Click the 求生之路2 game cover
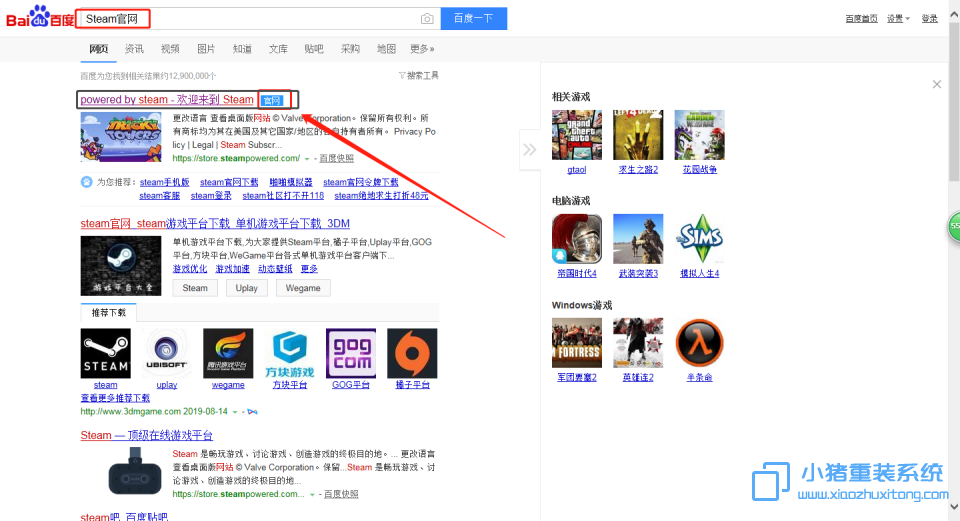This screenshot has height=521, width=960. click(x=638, y=135)
